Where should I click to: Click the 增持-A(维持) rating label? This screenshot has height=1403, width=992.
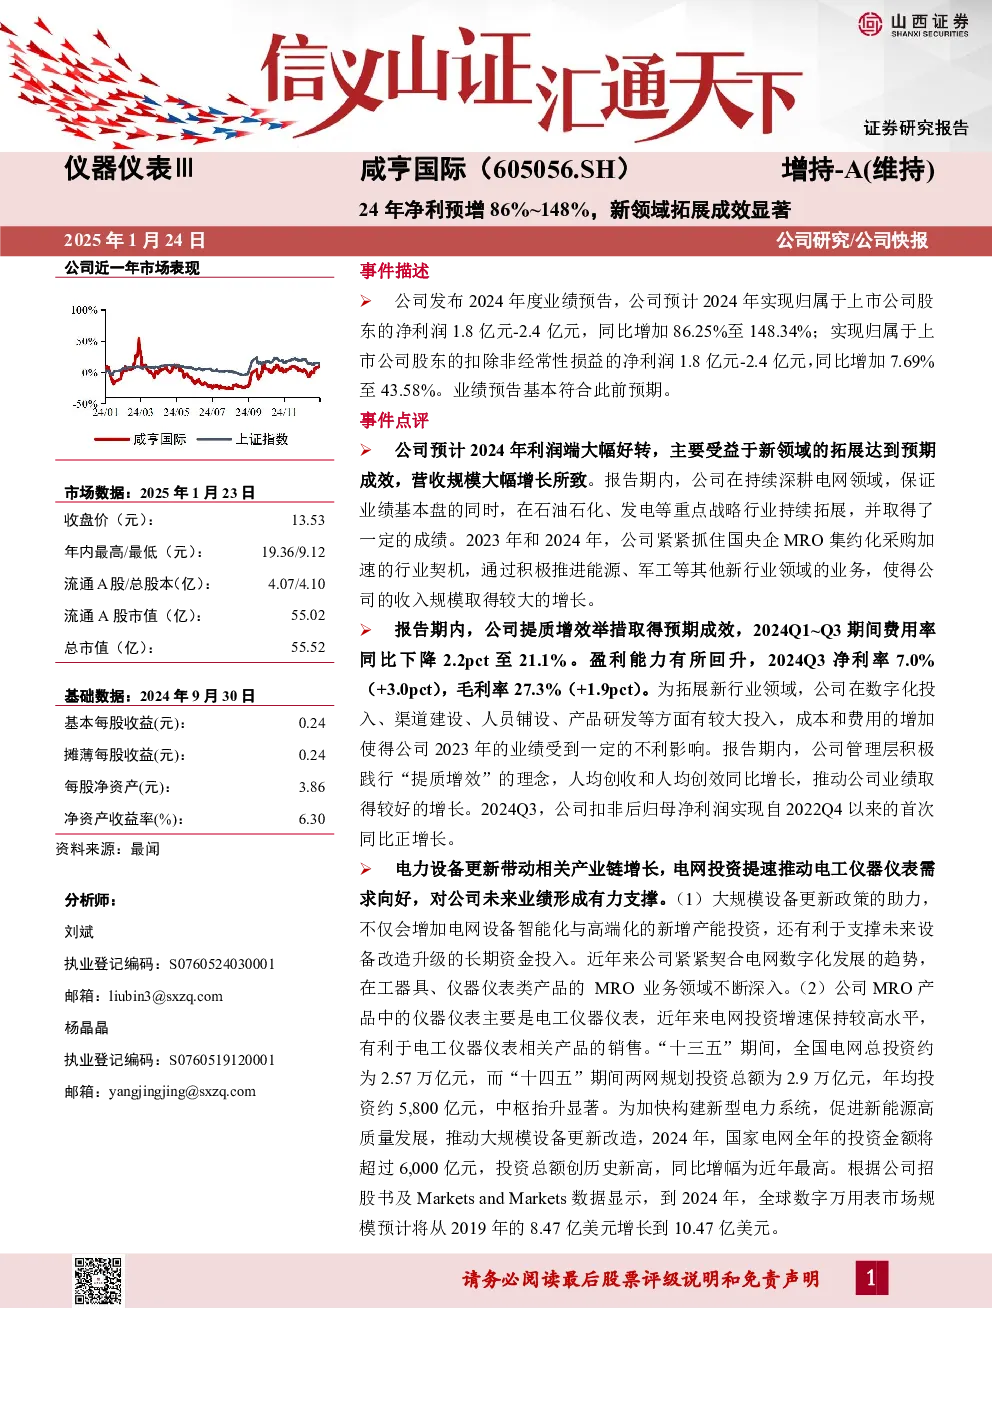[858, 170]
